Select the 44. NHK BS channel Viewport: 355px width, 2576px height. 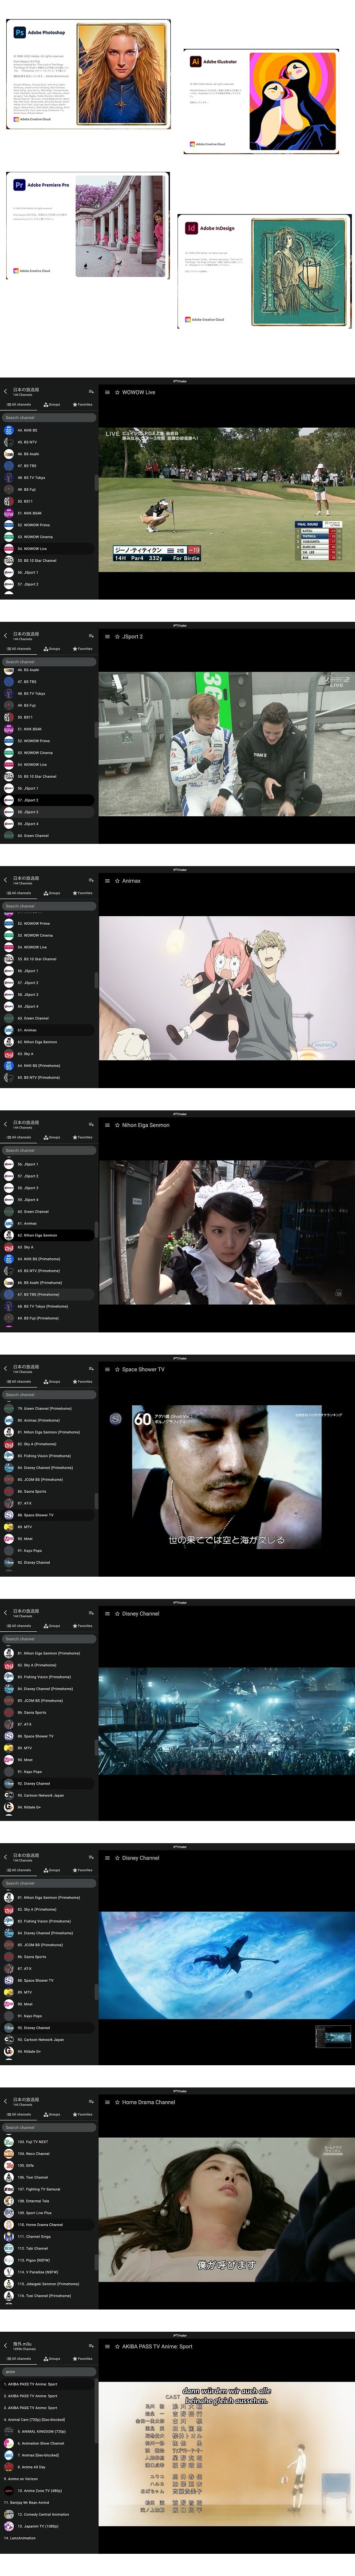[27, 430]
